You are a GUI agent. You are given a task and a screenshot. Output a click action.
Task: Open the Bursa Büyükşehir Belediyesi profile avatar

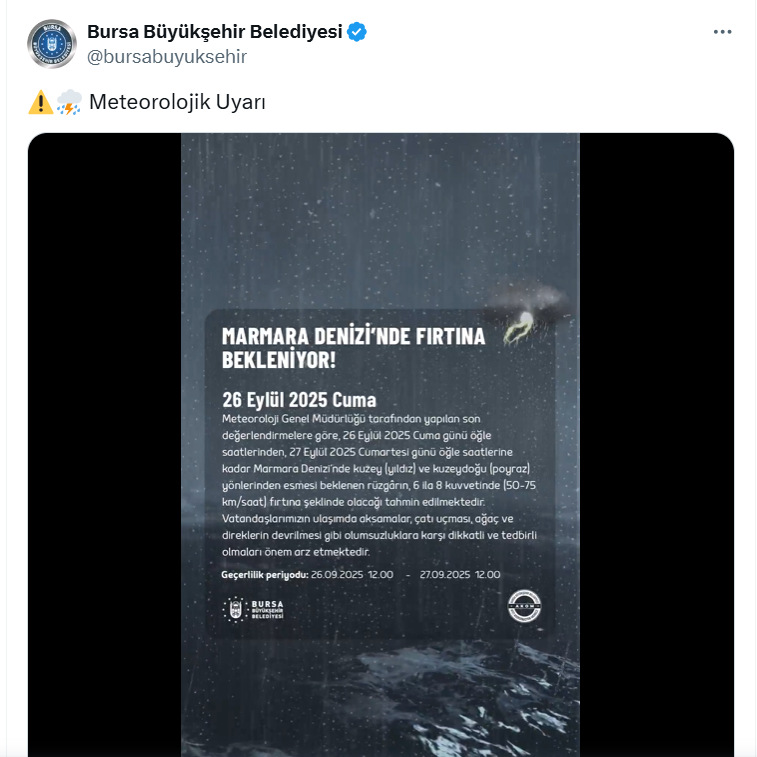[52, 44]
